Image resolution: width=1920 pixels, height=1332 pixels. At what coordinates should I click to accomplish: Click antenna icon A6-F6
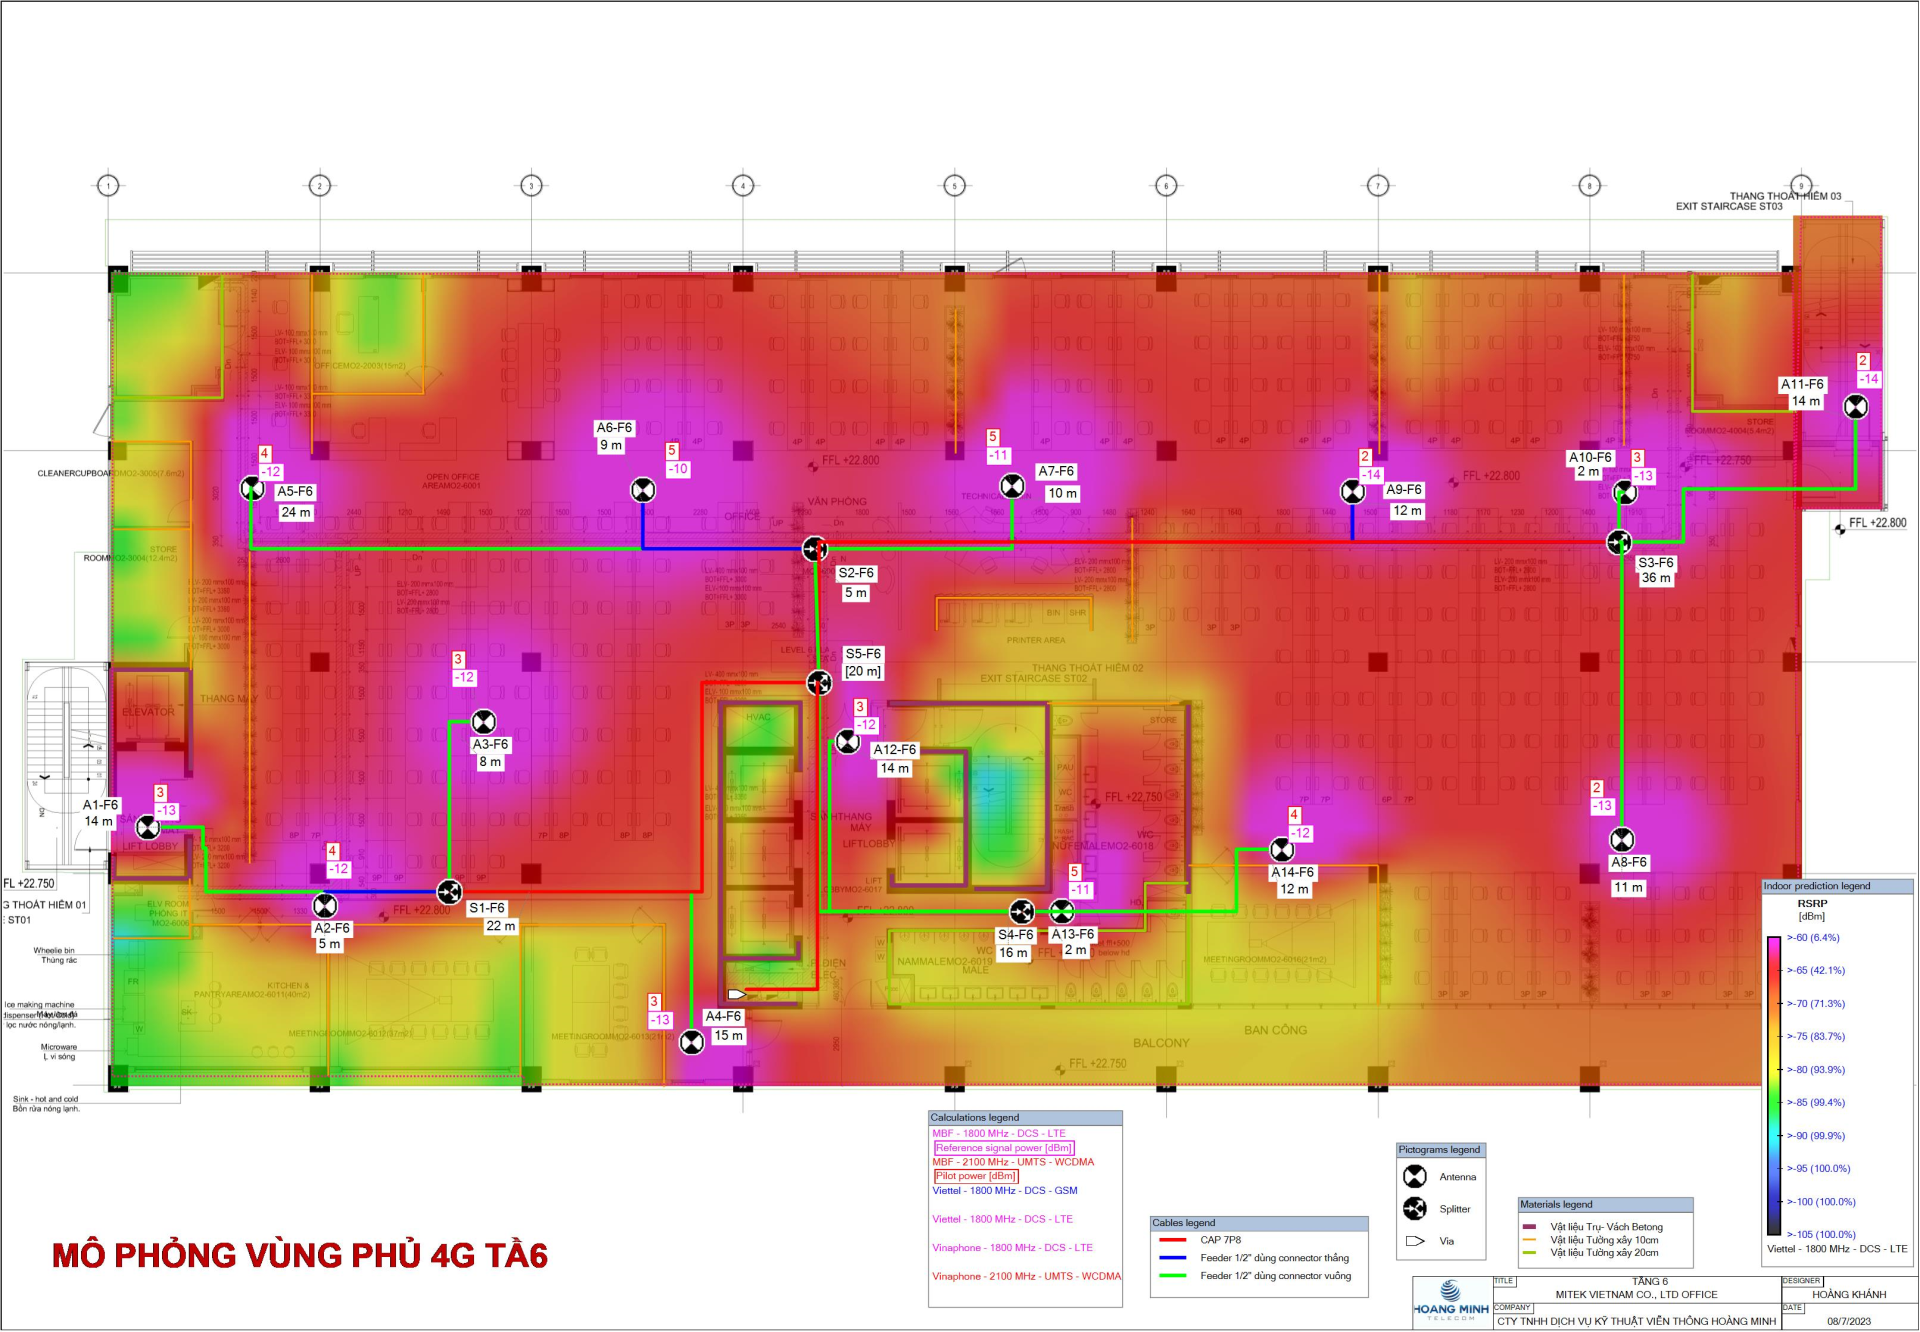(x=643, y=490)
